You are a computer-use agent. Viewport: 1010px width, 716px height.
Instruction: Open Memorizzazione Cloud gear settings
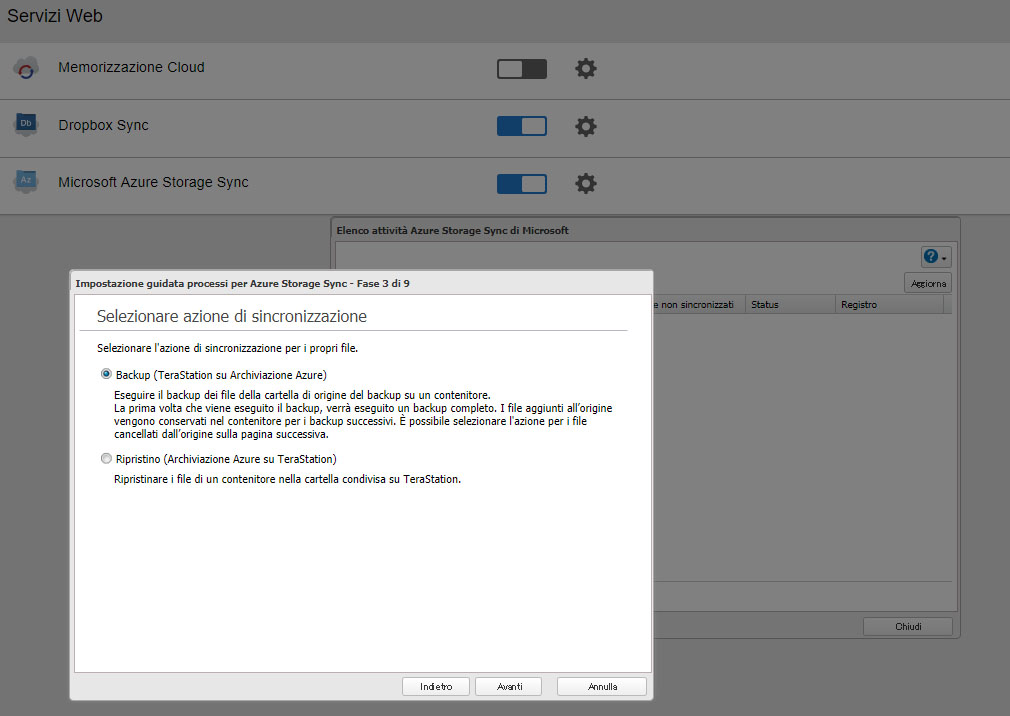pyautogui.click(x=586, y=69)
